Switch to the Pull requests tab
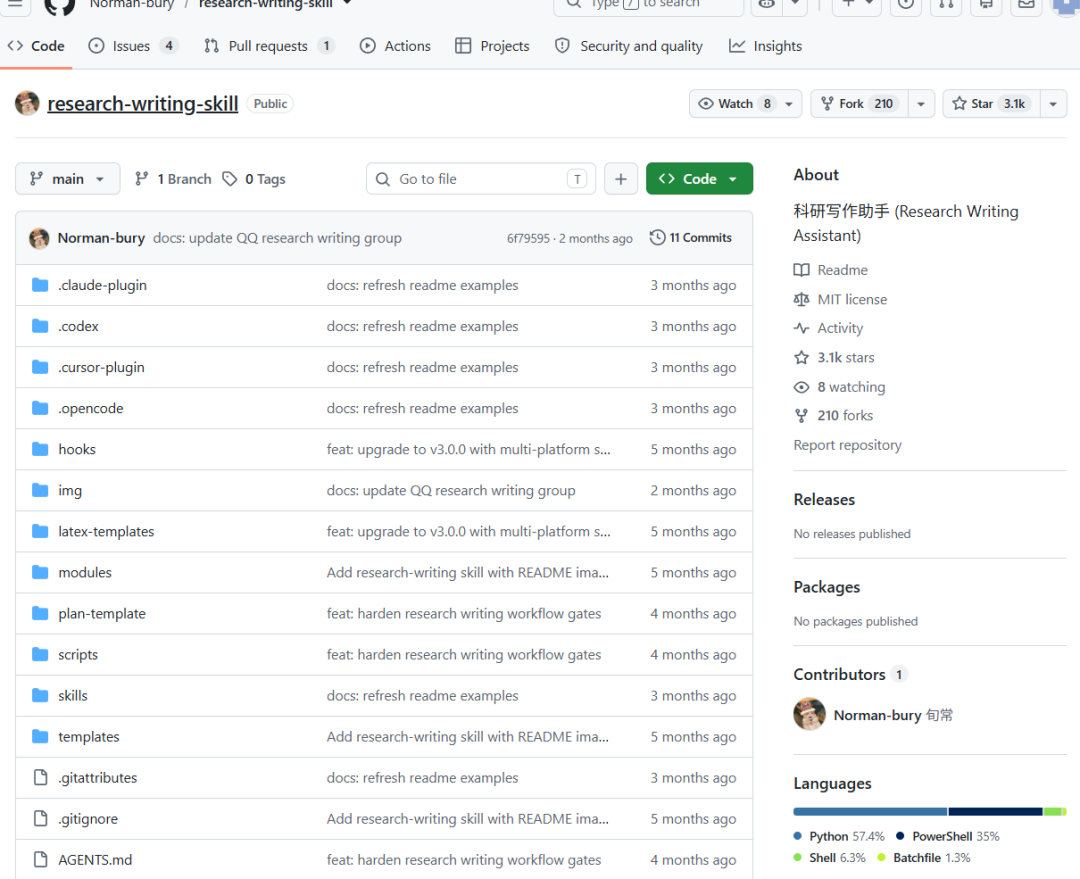This screenshot has width=1080, height=879. pyautogui.click(x=269, y=46)
